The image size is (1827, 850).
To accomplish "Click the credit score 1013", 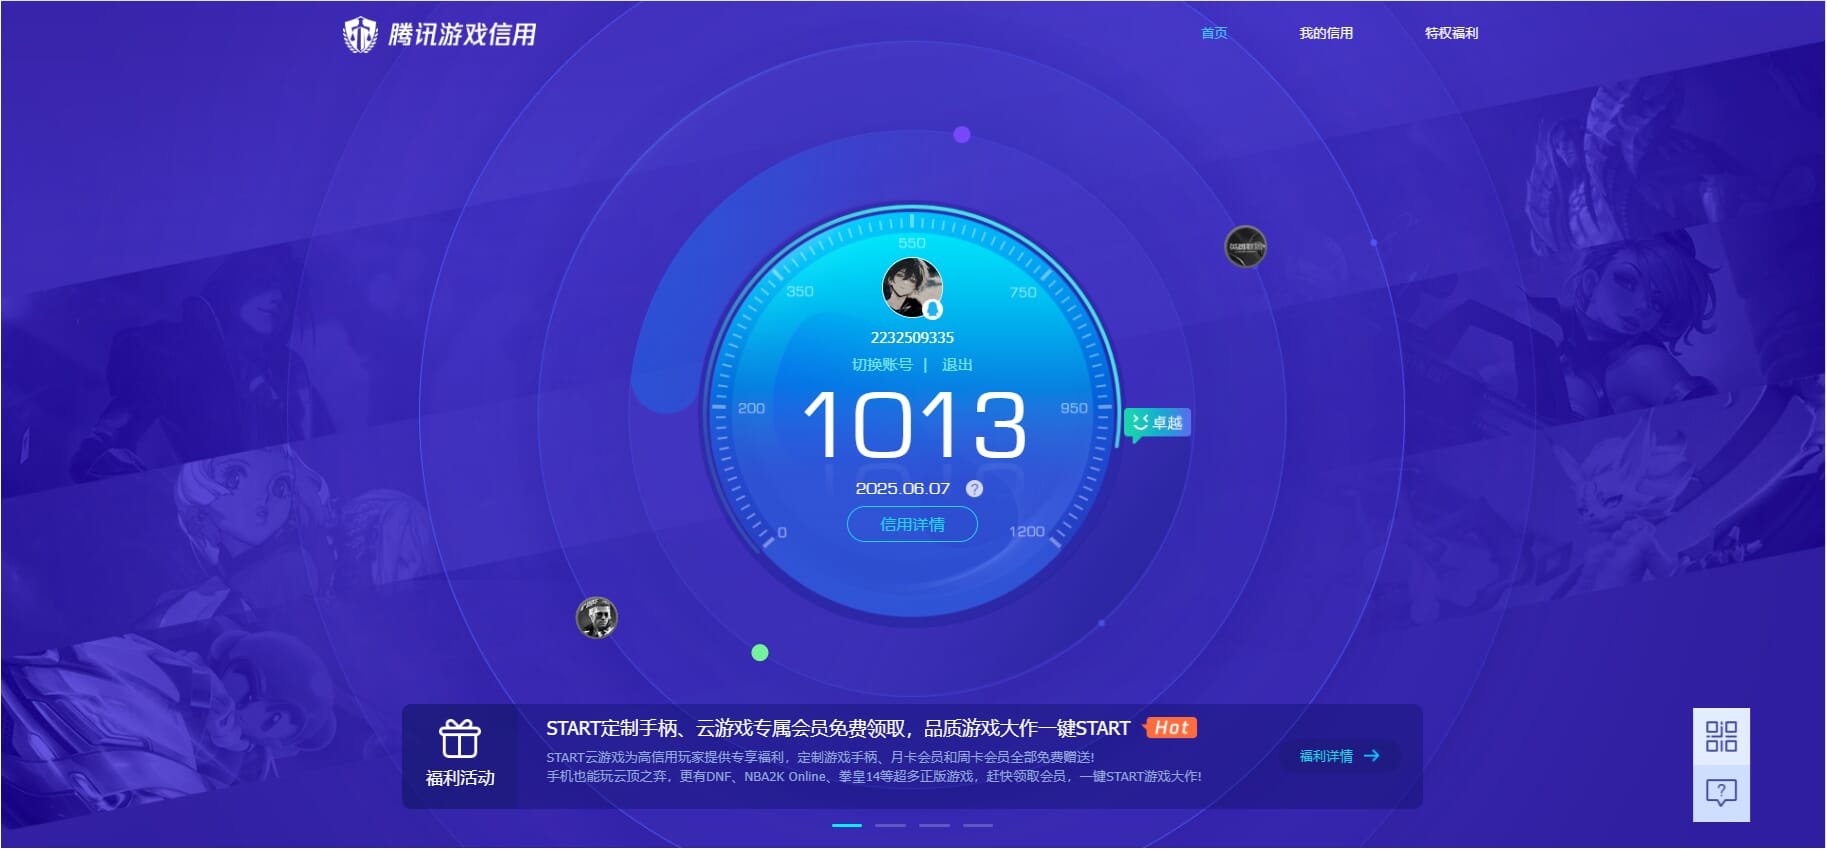I will pyautogui.click(x=914, y=425).
